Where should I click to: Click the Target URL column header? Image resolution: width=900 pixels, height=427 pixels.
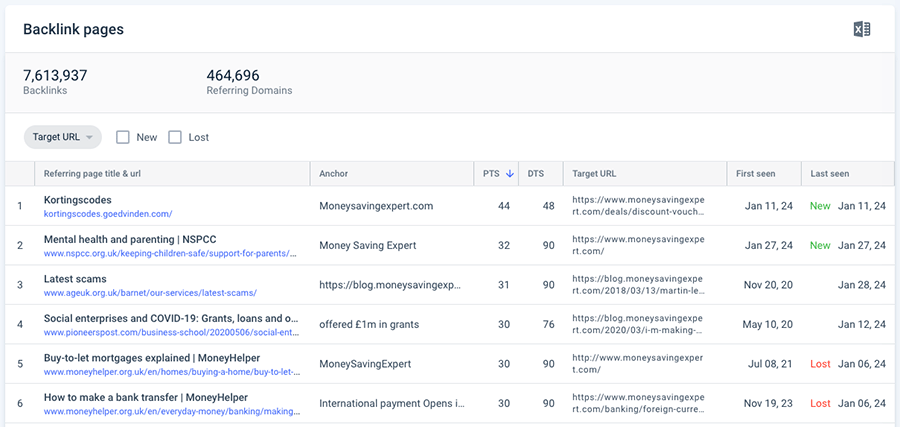[x=594, y=174]
